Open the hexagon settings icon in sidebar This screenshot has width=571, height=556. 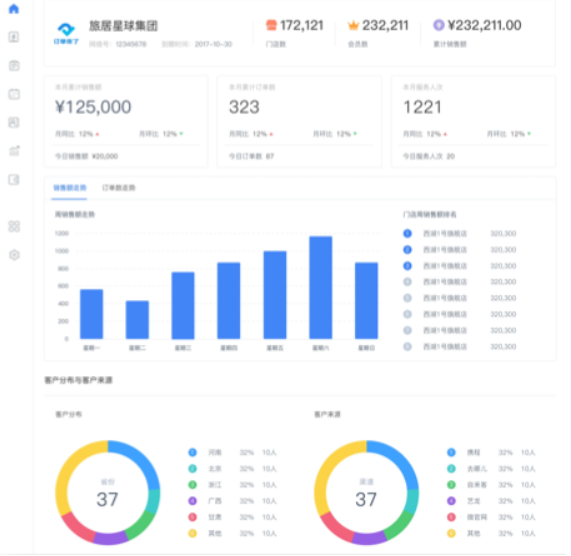click(x=14, y=255)
